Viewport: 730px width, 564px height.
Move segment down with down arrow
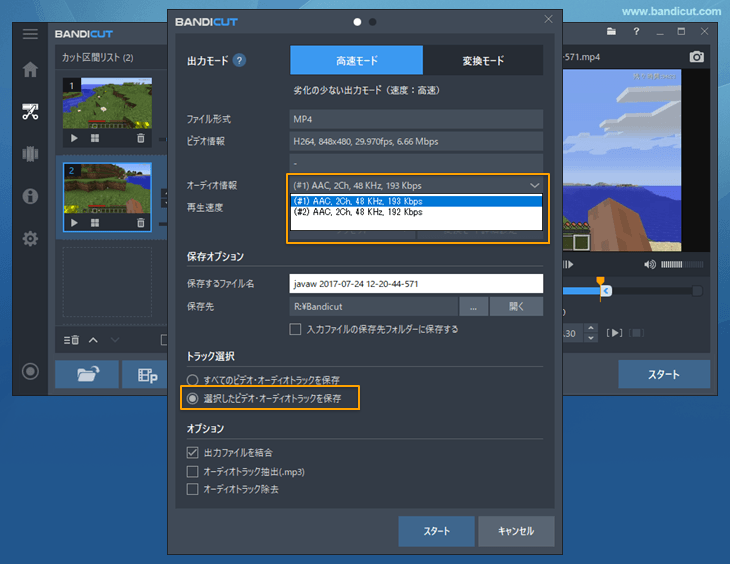click(115, 340)
